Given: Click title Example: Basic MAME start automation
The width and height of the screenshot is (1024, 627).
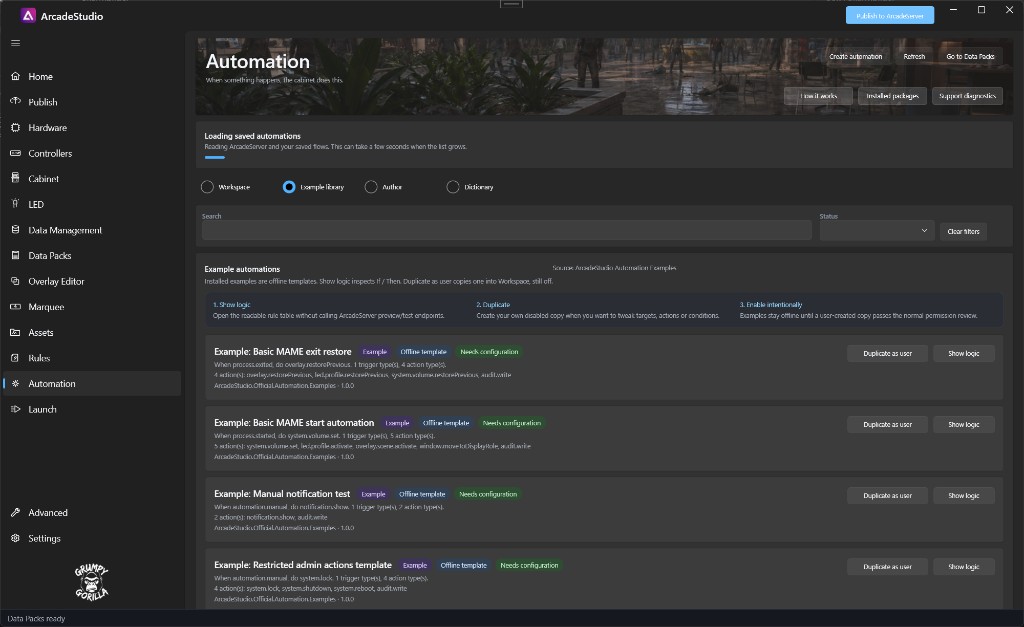Looking at the screenshot, I should [294, 423].
